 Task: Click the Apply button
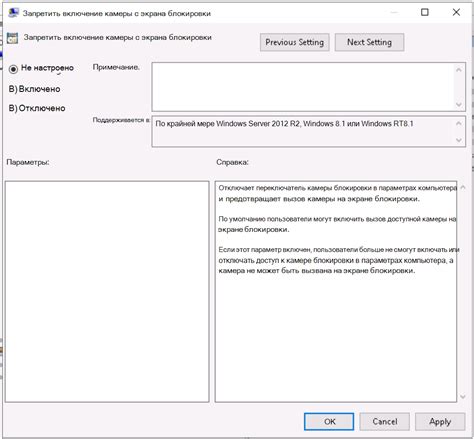(x=440, y=422)
